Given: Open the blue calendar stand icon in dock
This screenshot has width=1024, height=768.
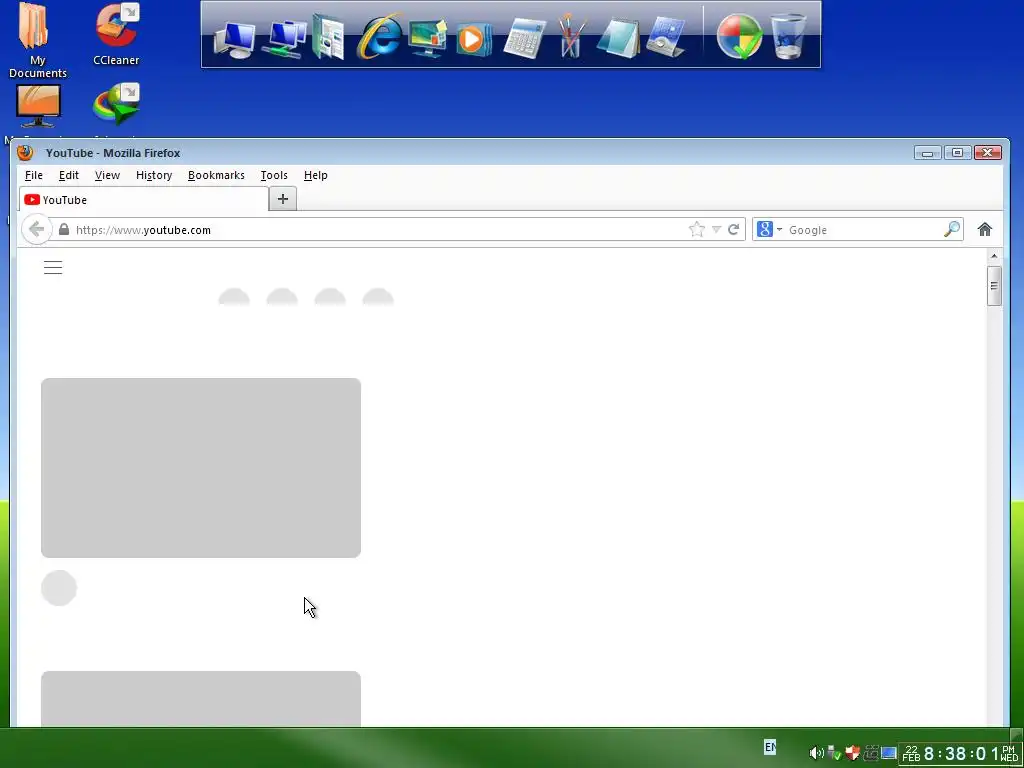Looking at the screenshot, I should [x=666, y=38].
